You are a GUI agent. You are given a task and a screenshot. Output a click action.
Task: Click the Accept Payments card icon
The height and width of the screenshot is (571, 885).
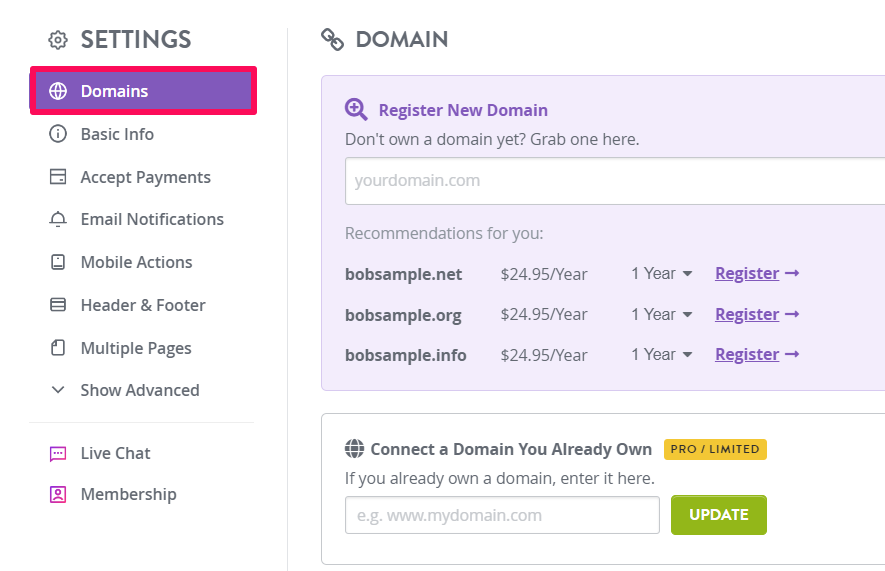(x=58, y=177)
